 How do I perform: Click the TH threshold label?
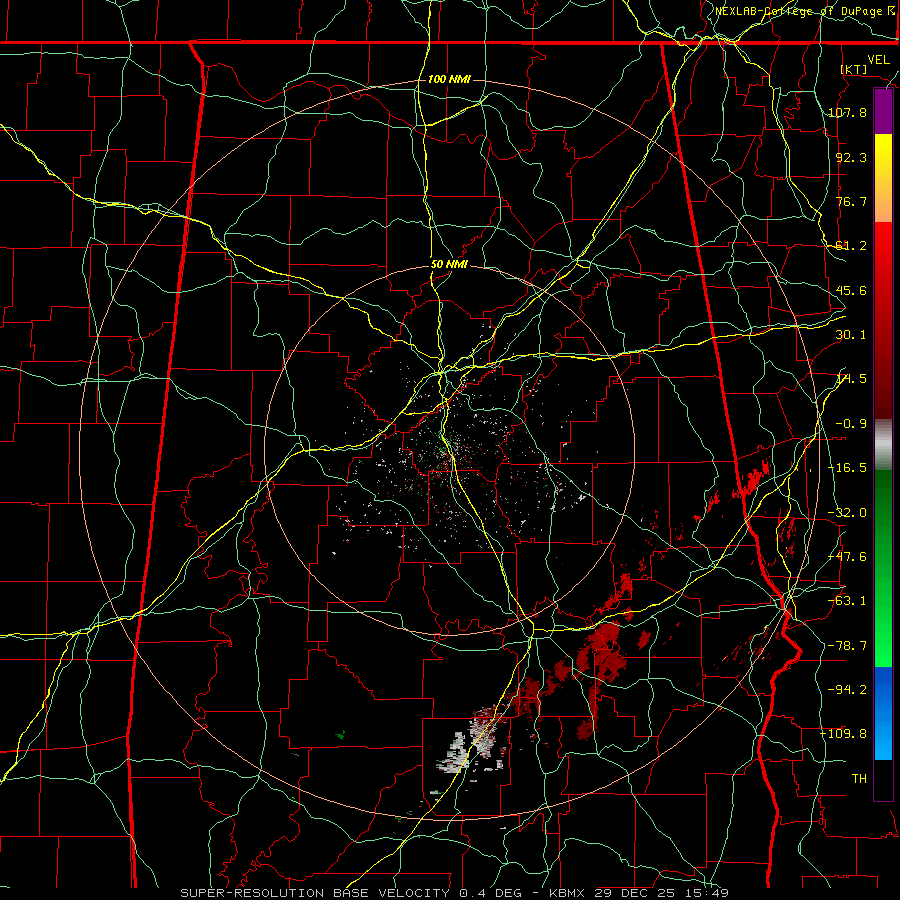point(859,779)
